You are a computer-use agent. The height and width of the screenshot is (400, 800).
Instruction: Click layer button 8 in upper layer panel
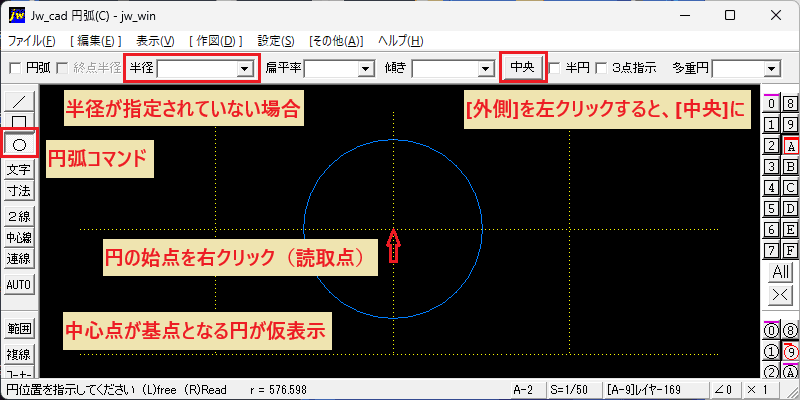790,104
